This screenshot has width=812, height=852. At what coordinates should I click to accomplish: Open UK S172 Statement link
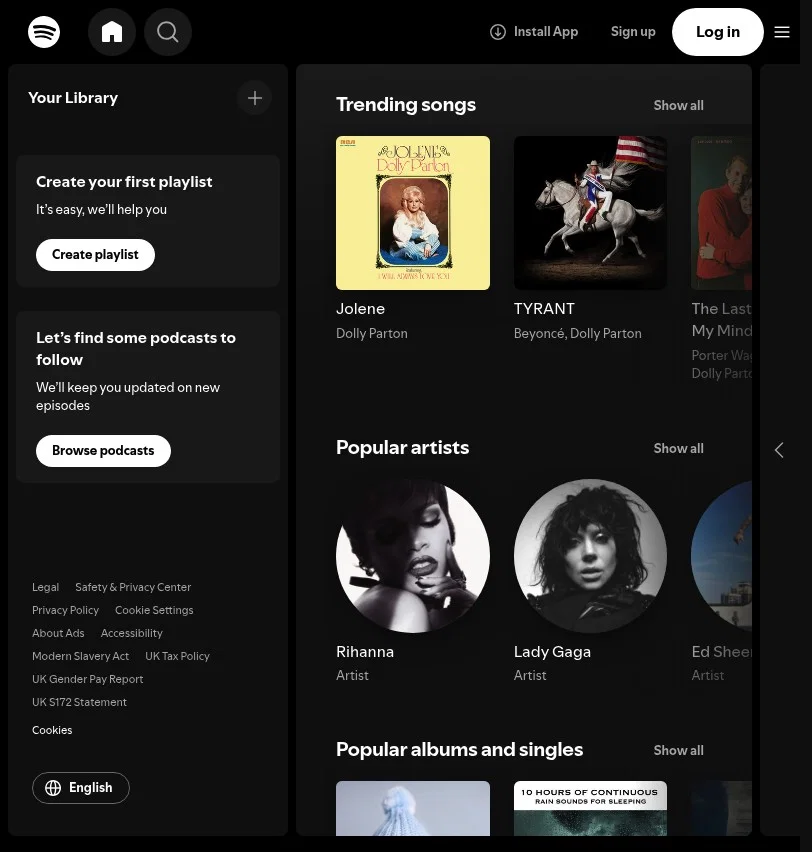point(79,702)
